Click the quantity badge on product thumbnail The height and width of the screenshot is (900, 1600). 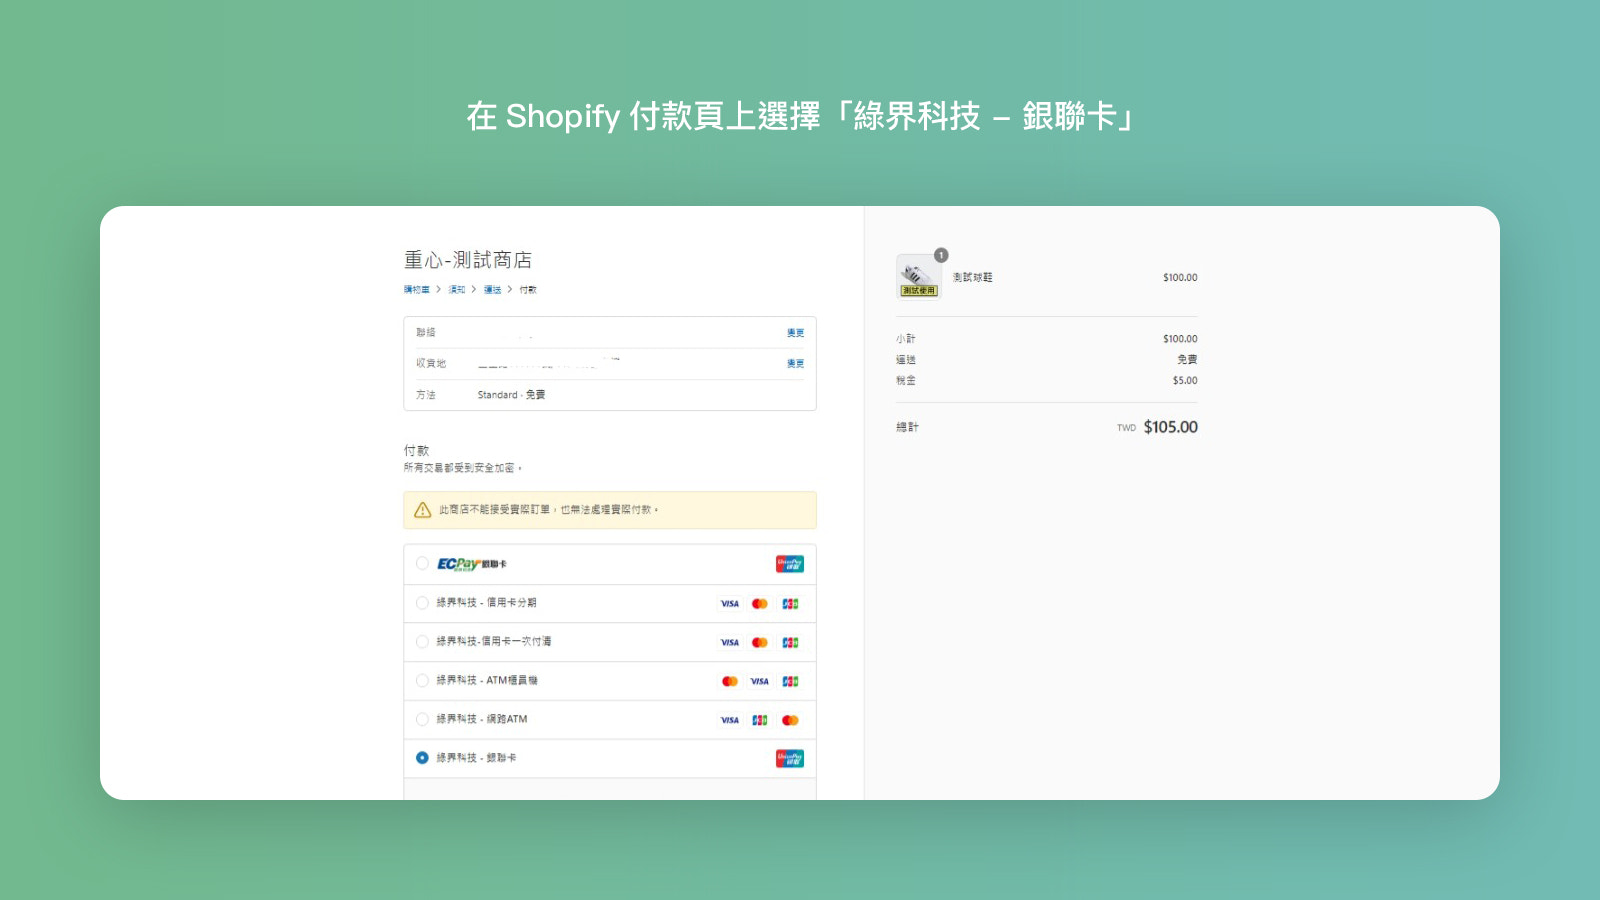941,255
